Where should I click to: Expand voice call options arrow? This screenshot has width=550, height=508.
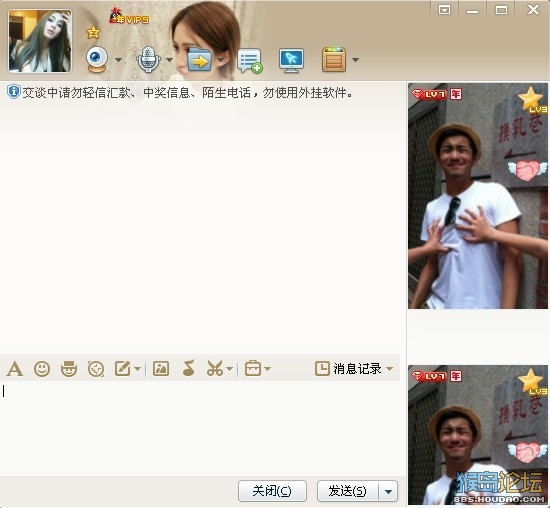coord(169,60)
